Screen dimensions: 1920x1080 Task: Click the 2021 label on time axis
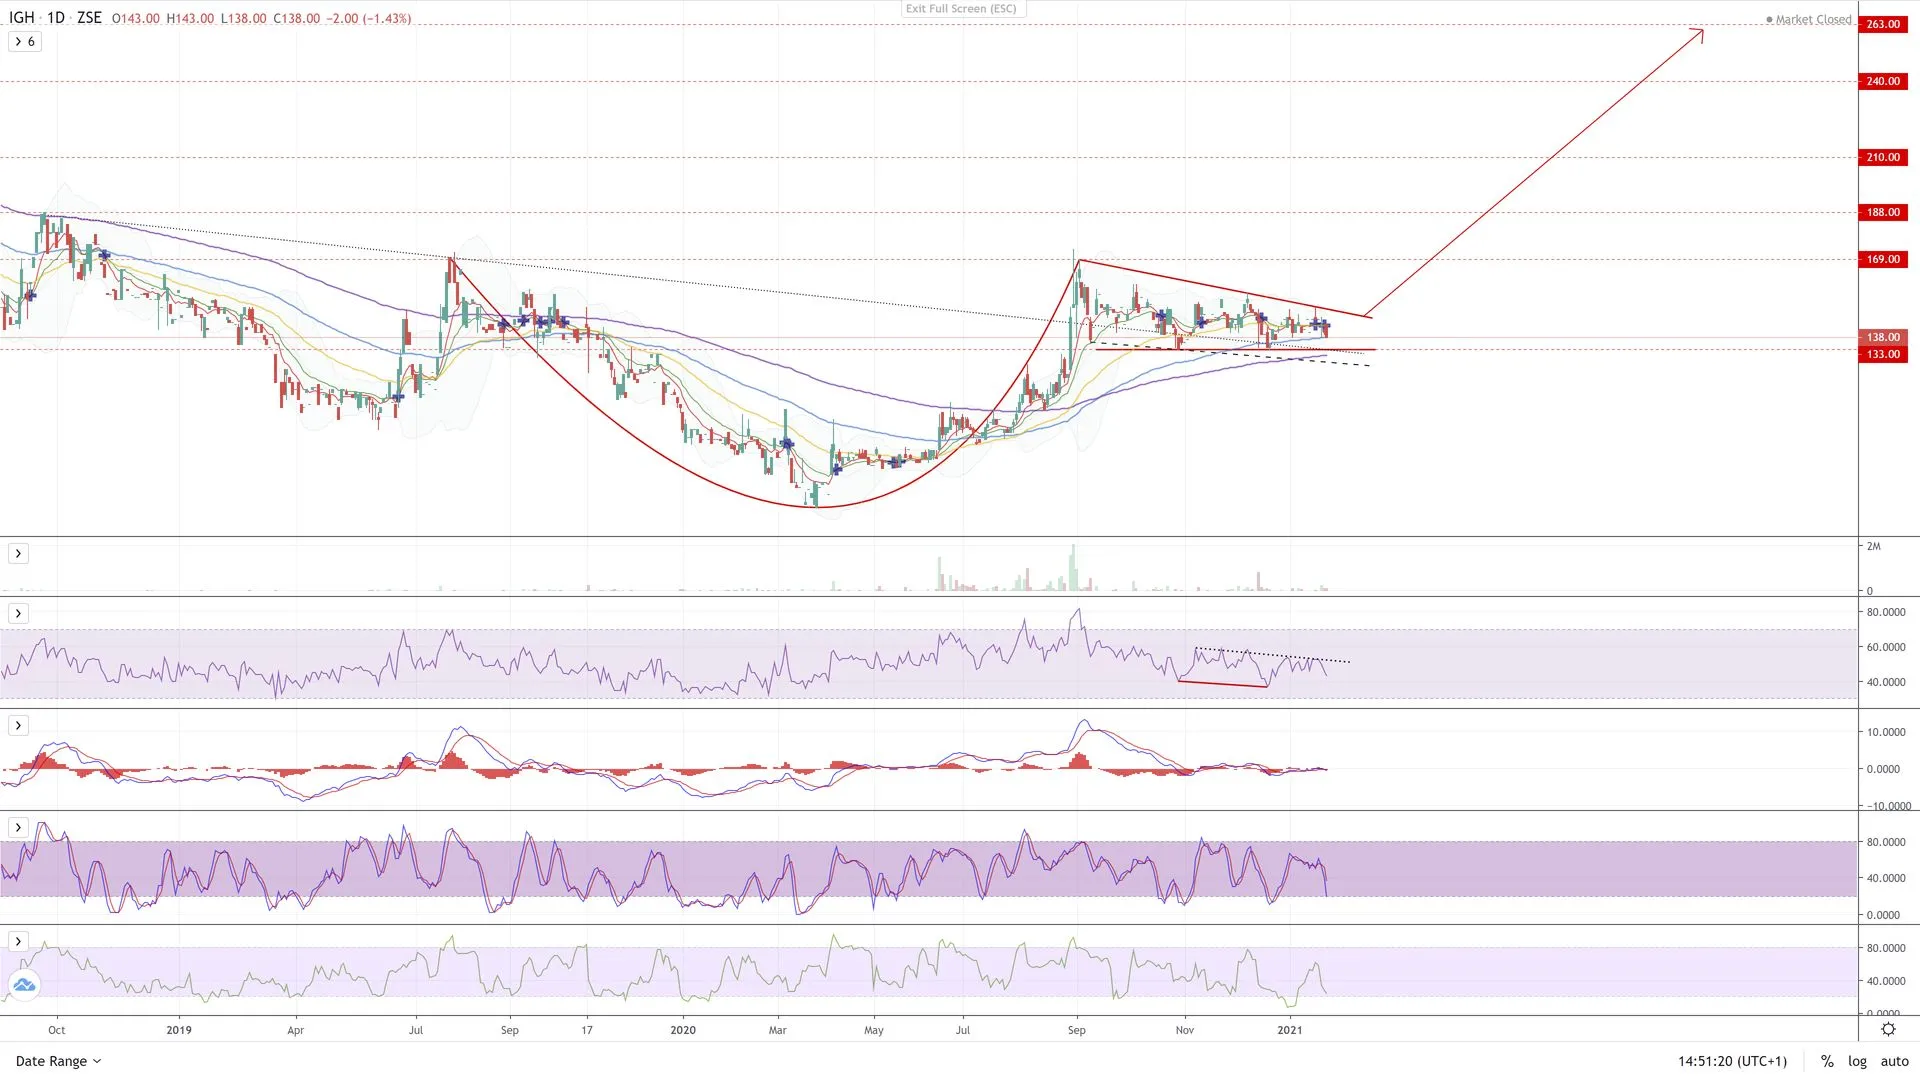pyautogui.click(x=1290, y=1030)
